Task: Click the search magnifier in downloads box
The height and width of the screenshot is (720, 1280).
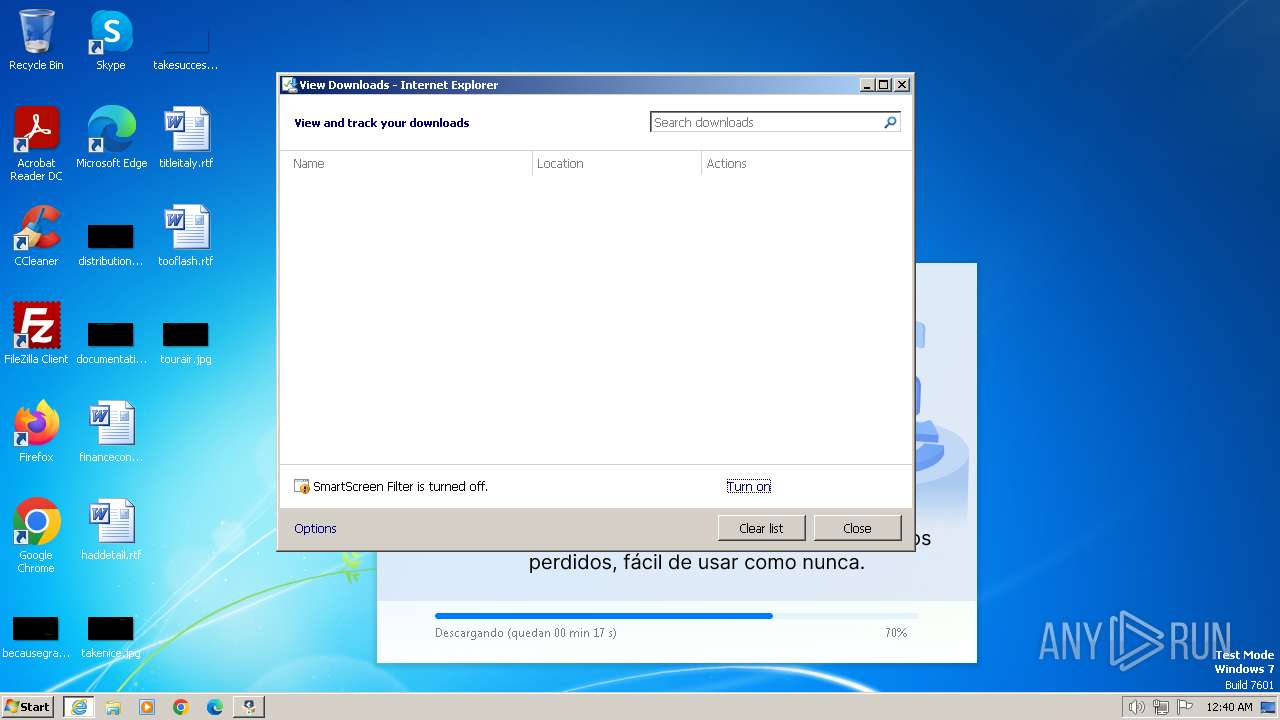Action: tap(890, 122)
